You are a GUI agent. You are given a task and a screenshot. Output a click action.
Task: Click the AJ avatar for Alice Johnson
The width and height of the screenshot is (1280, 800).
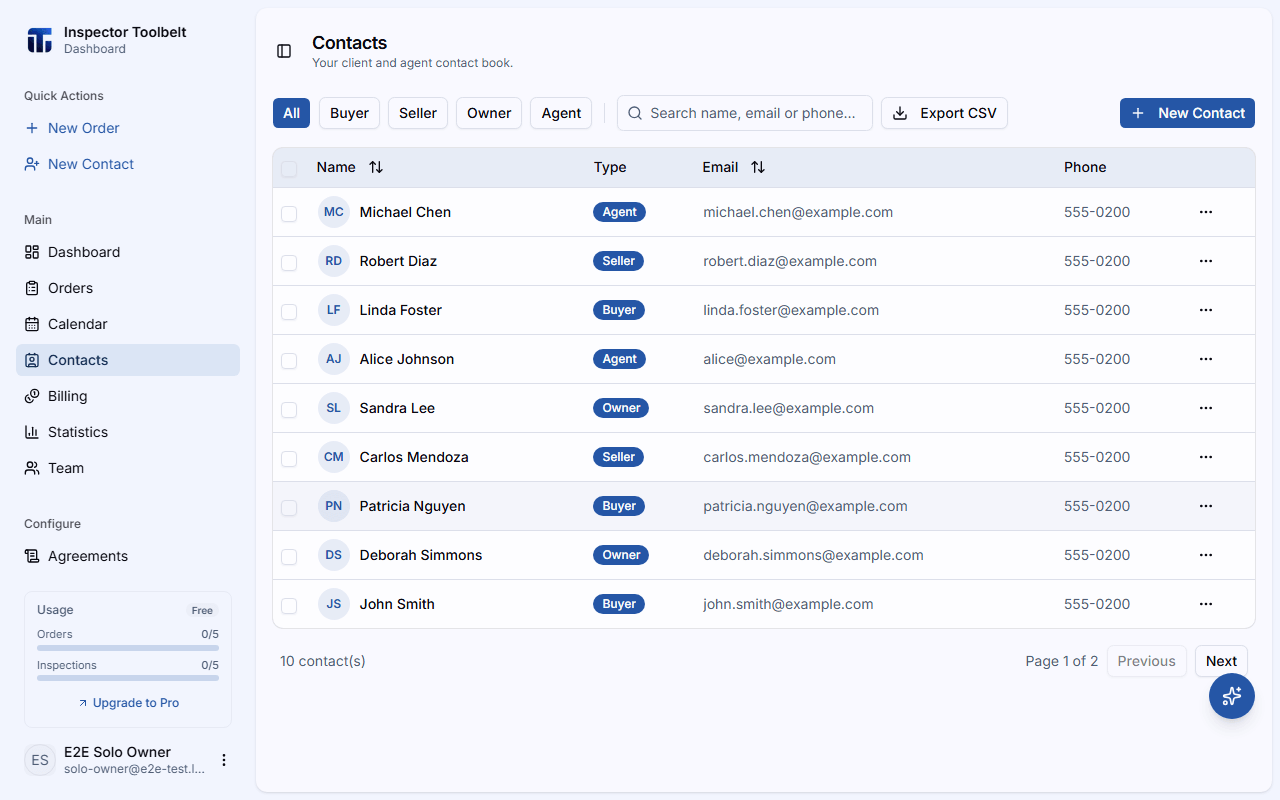pos(334,359)
